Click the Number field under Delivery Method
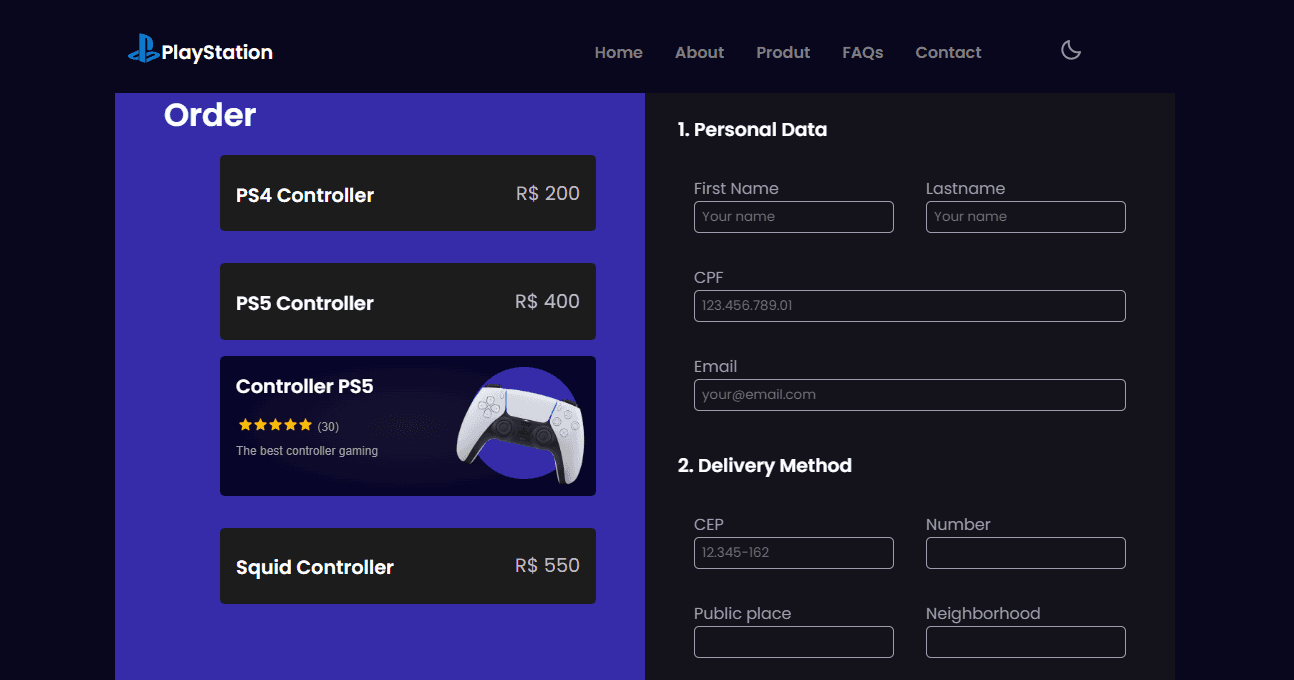1294x680 pixels. point(1026,553)
